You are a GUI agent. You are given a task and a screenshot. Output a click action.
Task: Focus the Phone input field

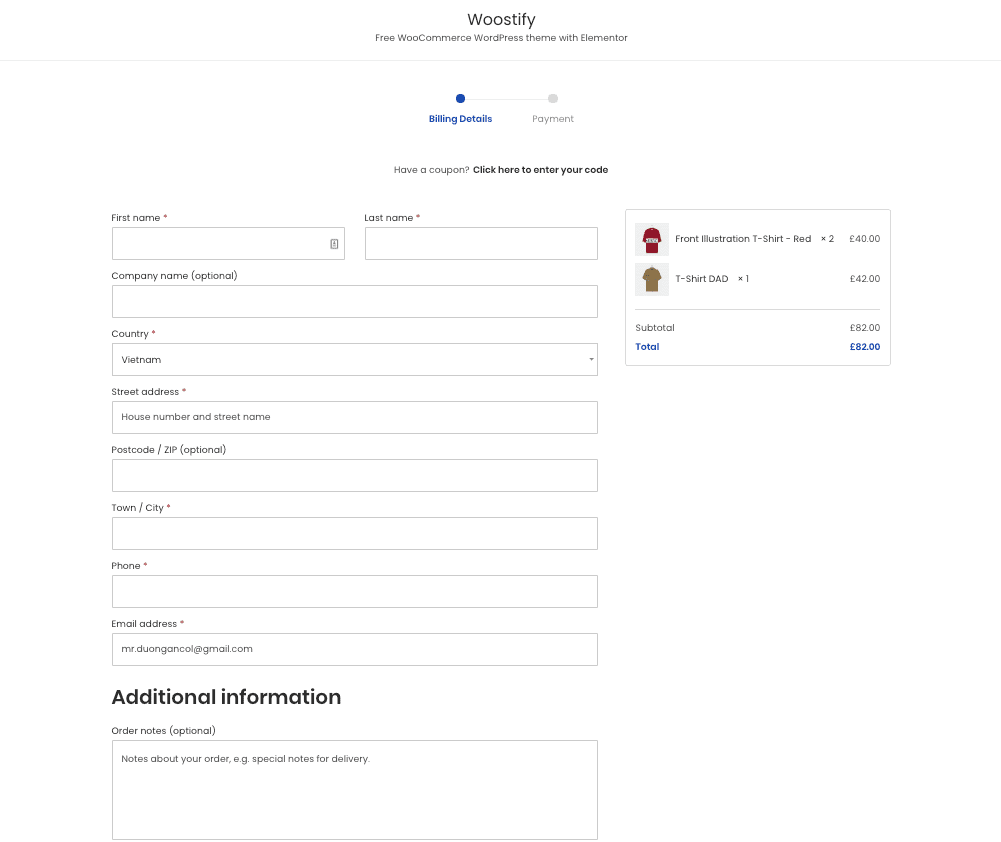[x=354, y=592]
